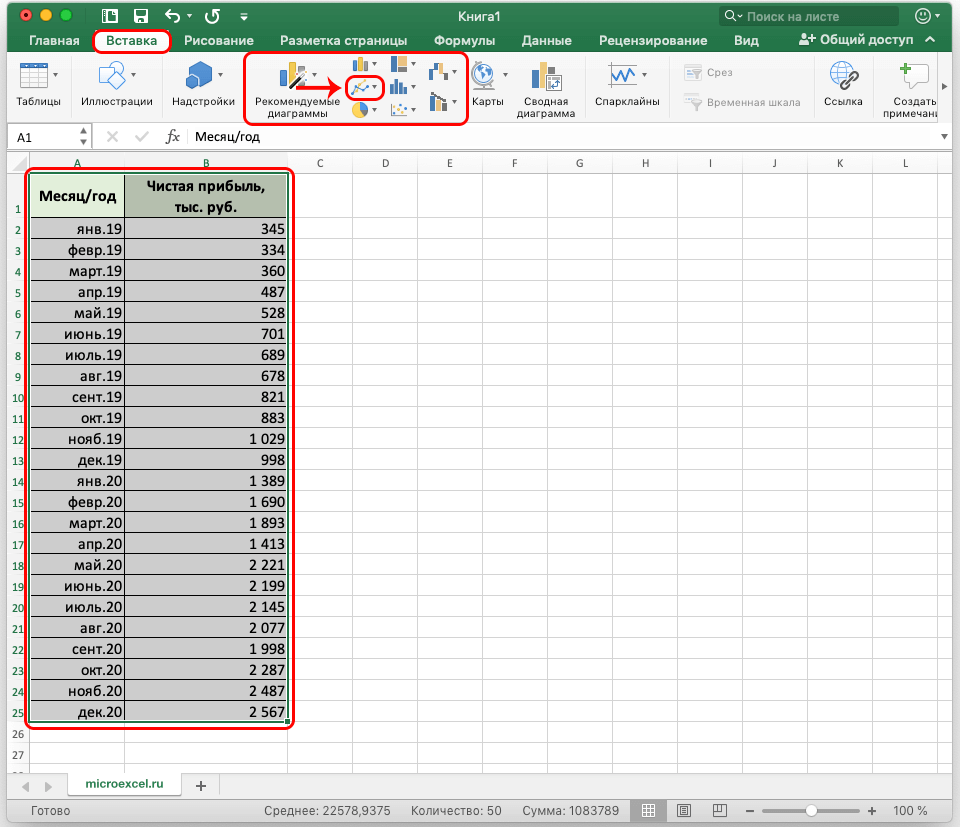Click the Общий доступ share button
Viewport: 960px width, 827px height.
click(x=856, y=40)
